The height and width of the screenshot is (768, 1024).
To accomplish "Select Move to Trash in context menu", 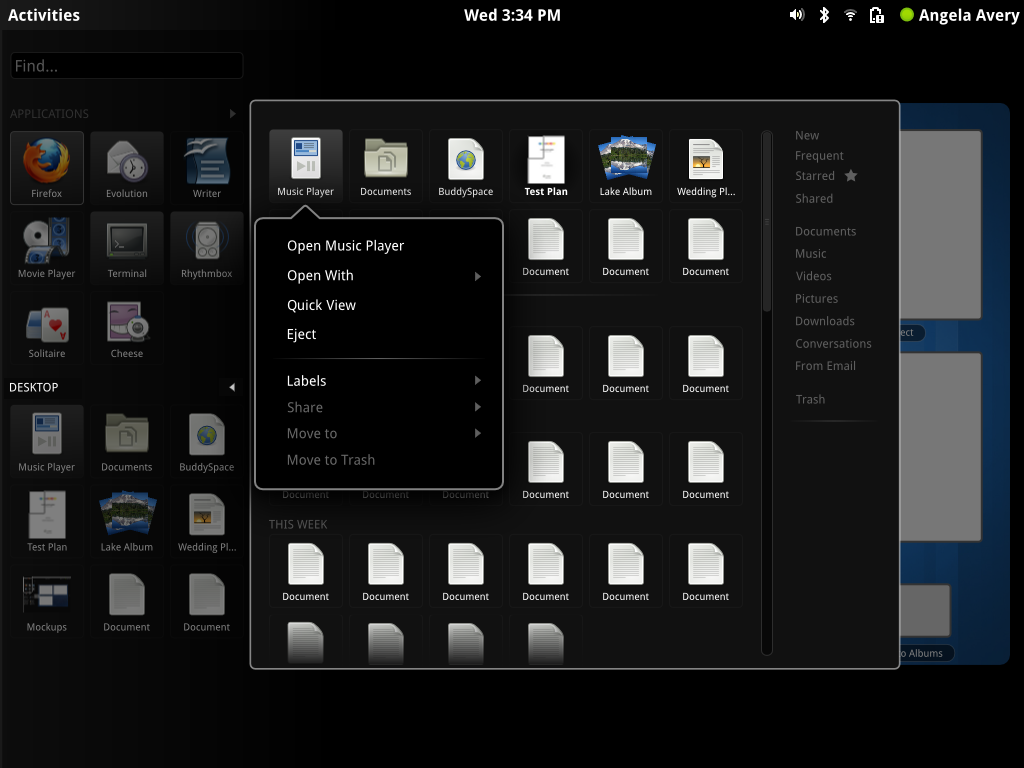I will click(330, 459).
